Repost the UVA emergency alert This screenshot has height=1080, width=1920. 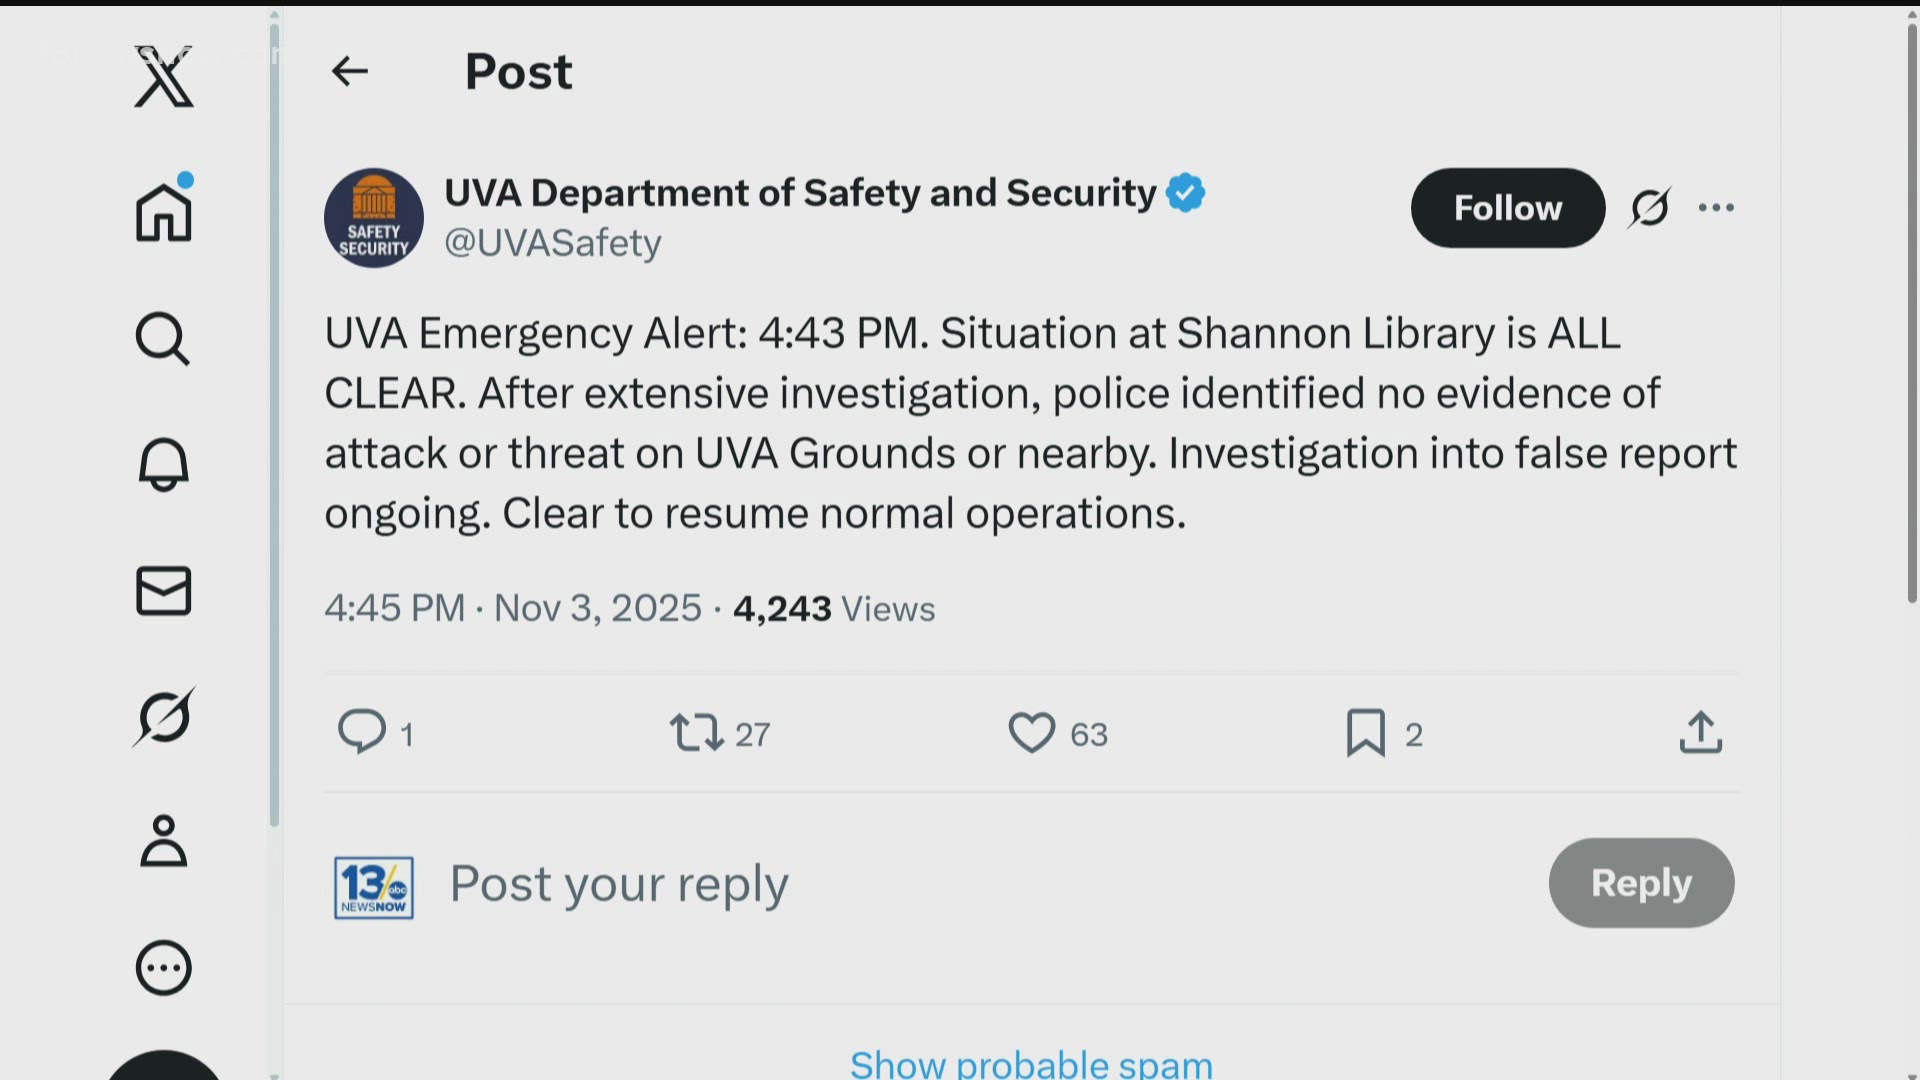(699, 732)
